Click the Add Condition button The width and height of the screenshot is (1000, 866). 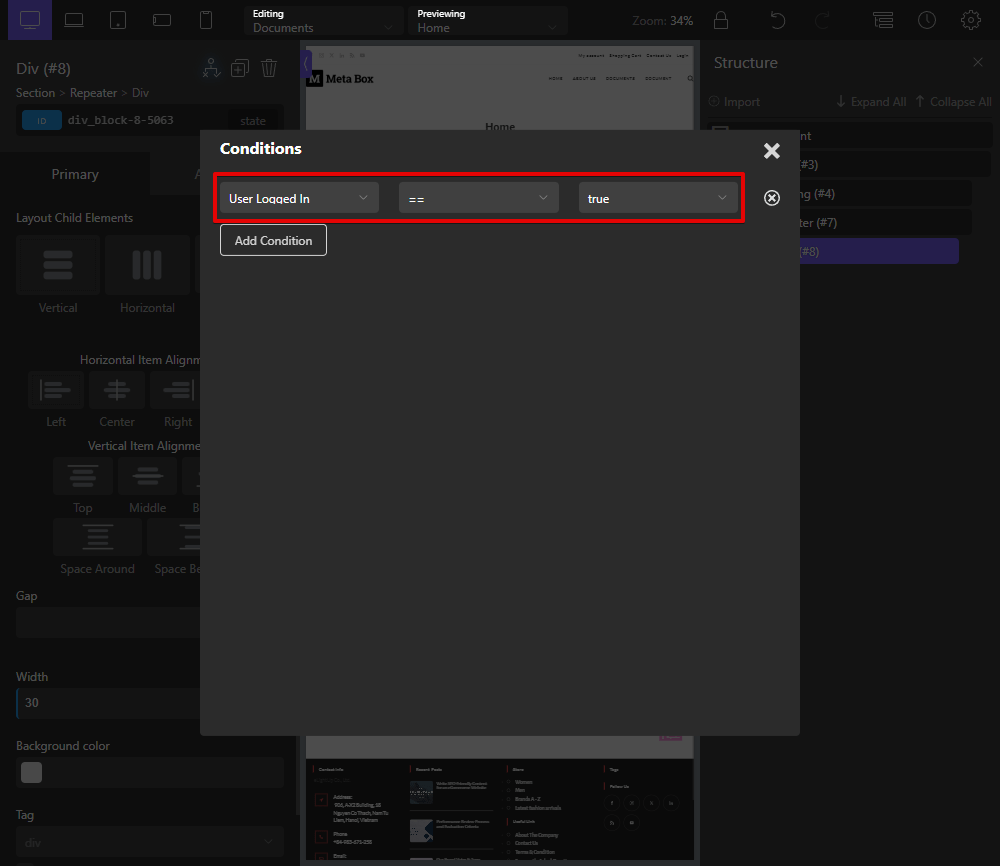coord(273,240)
